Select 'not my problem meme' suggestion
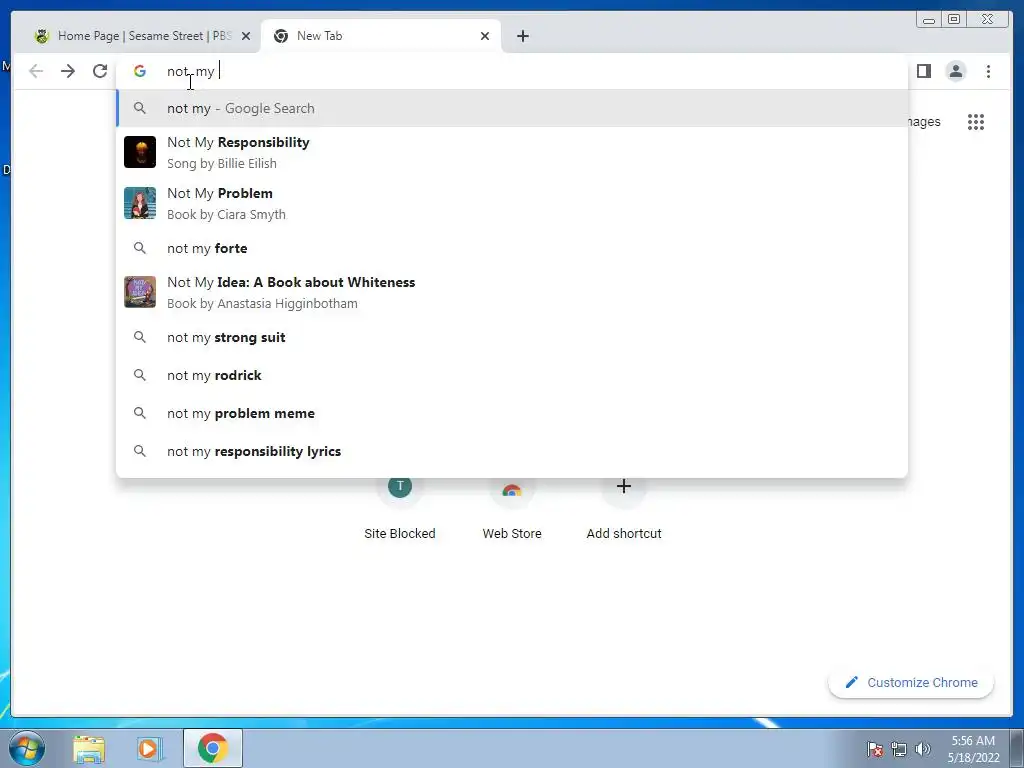Screen dimensions: 1024x768 click(x=512, y=413)
